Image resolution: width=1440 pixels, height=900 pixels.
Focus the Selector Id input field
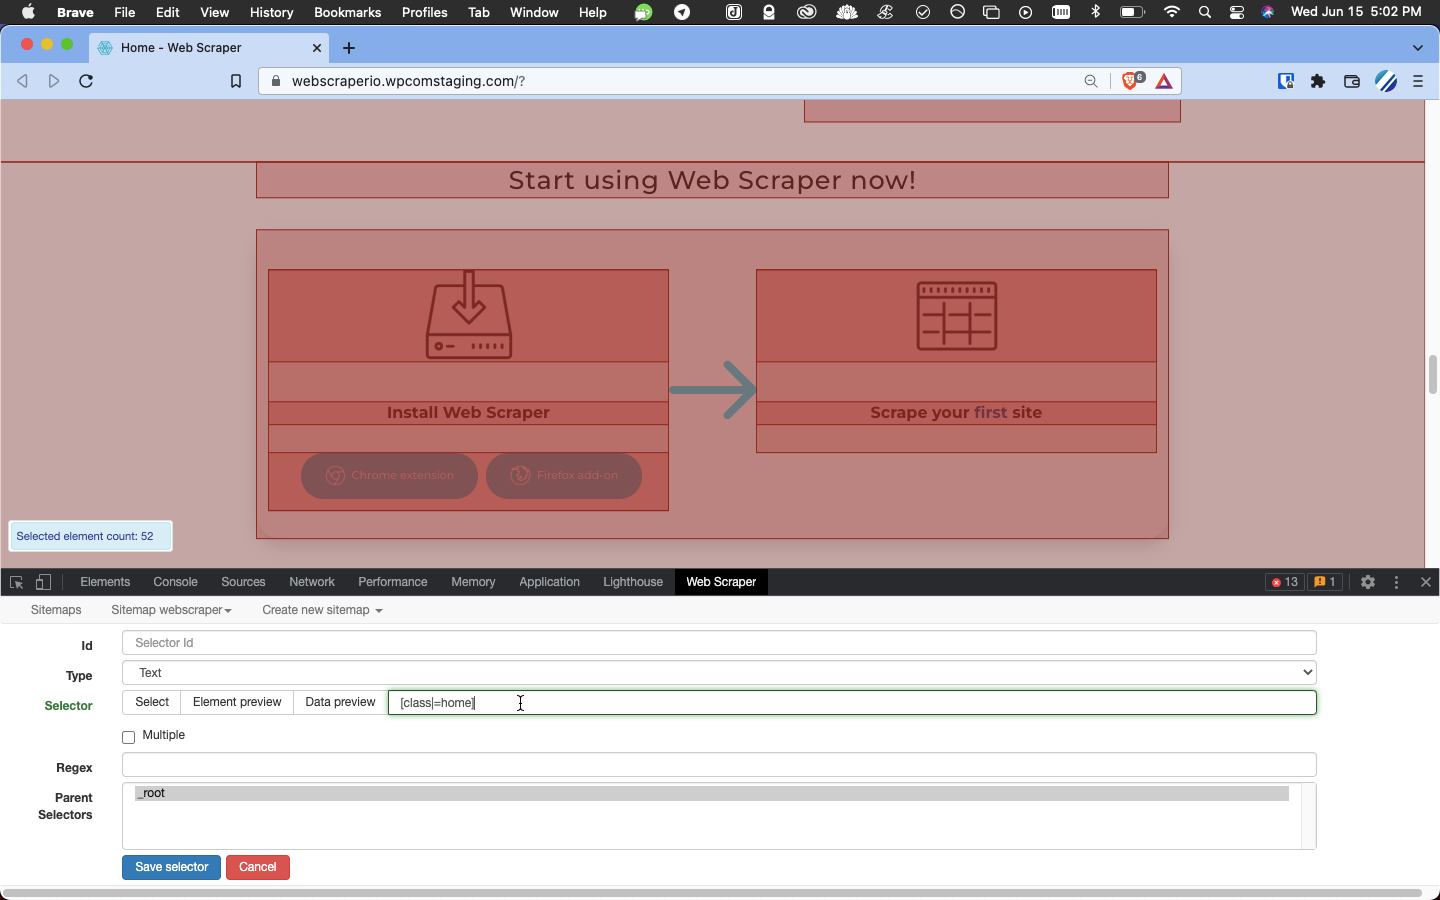(x=719, y=643)
